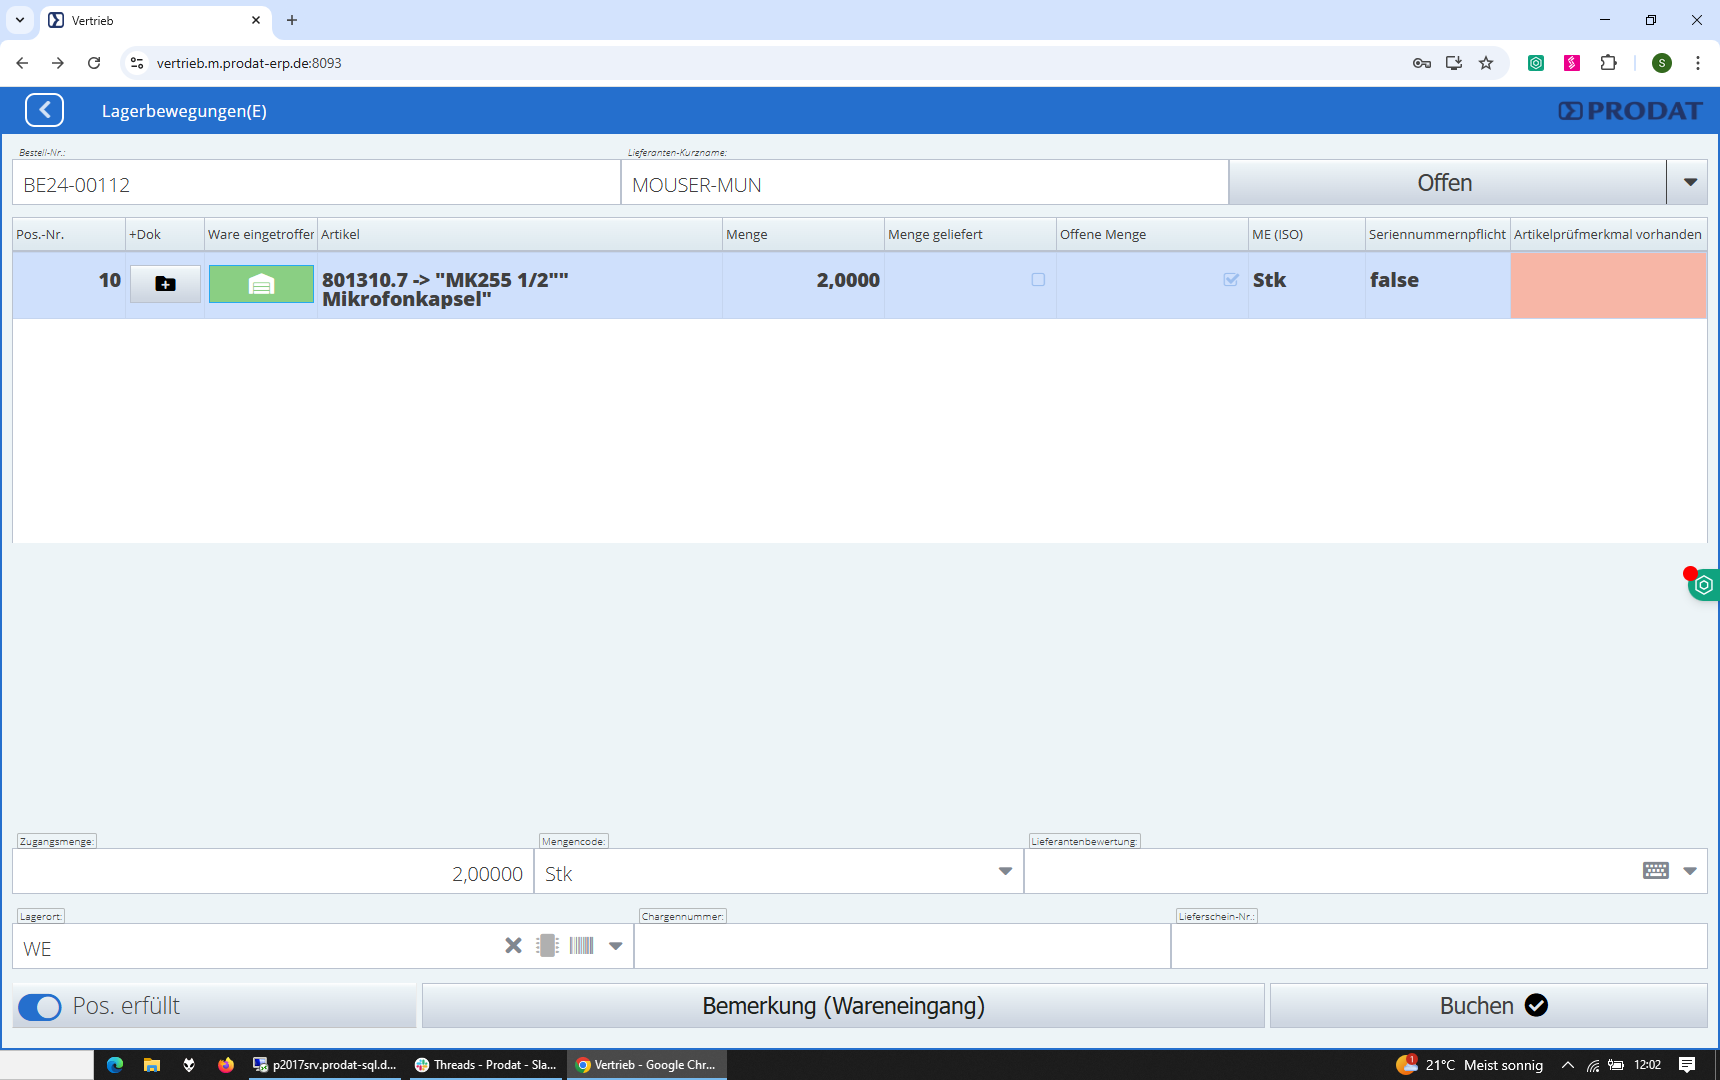Click the red Artikelprüfmerkmal vorhanden cell
The image size is (1720, 1080).
coord(1608,285)
